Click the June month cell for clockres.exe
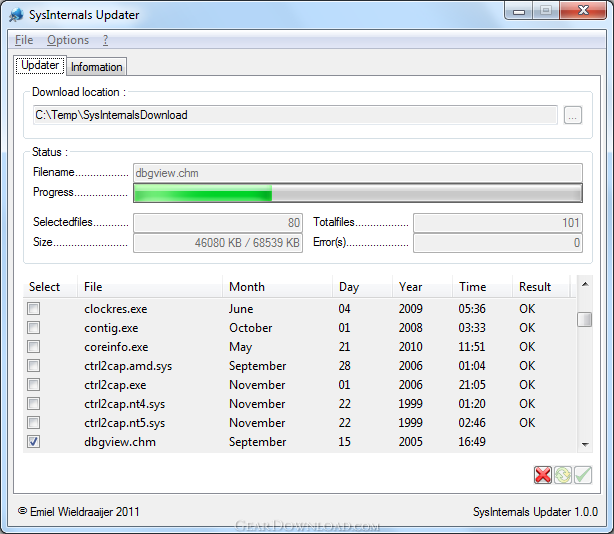Viewport: 614px width, 534px height. pos(241,309)
